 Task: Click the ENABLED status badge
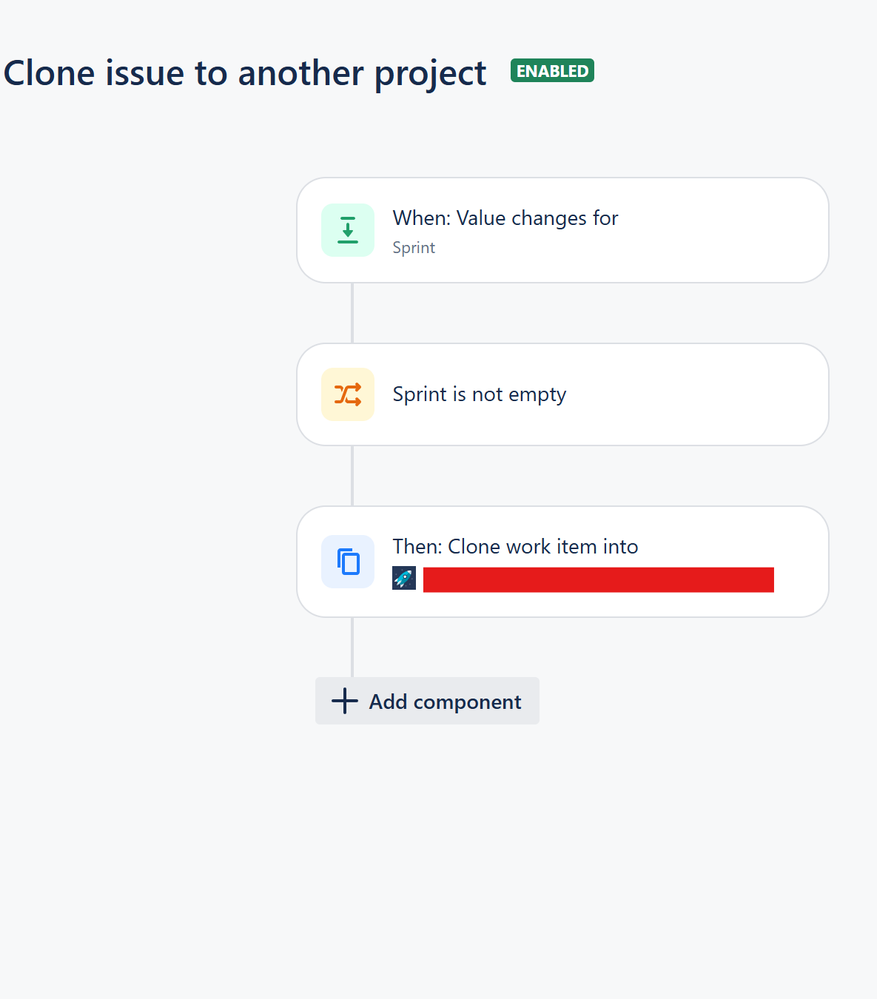(552, 71)
